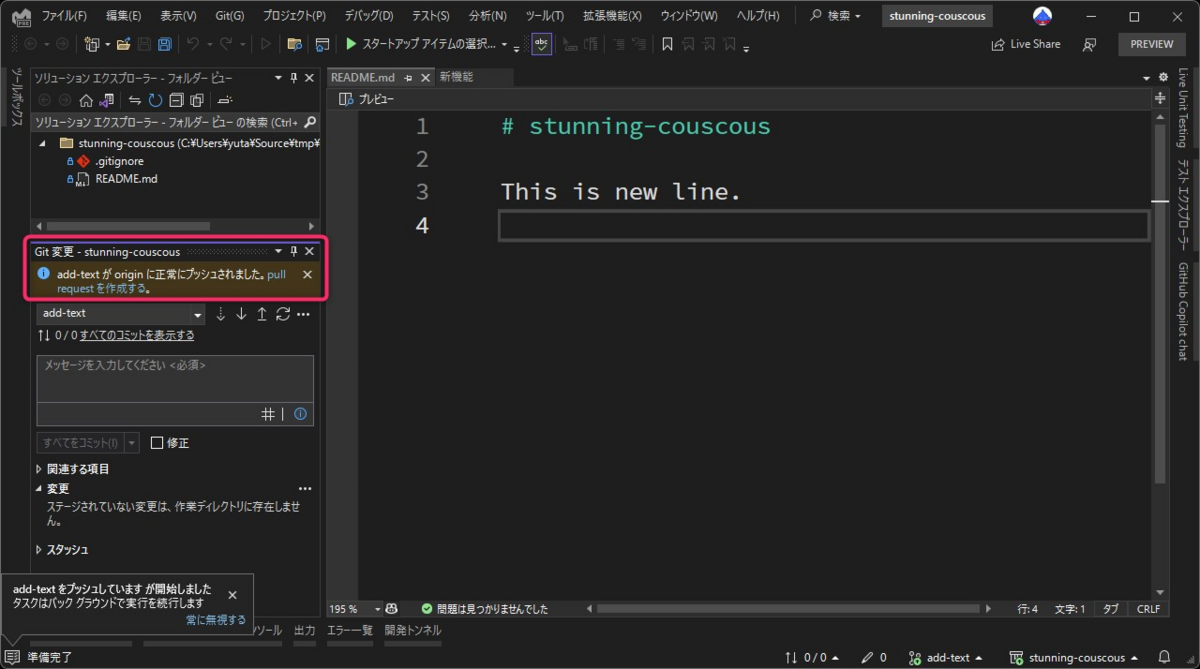Click the すべてのコミットを表示する link

[x=137, y=336]
